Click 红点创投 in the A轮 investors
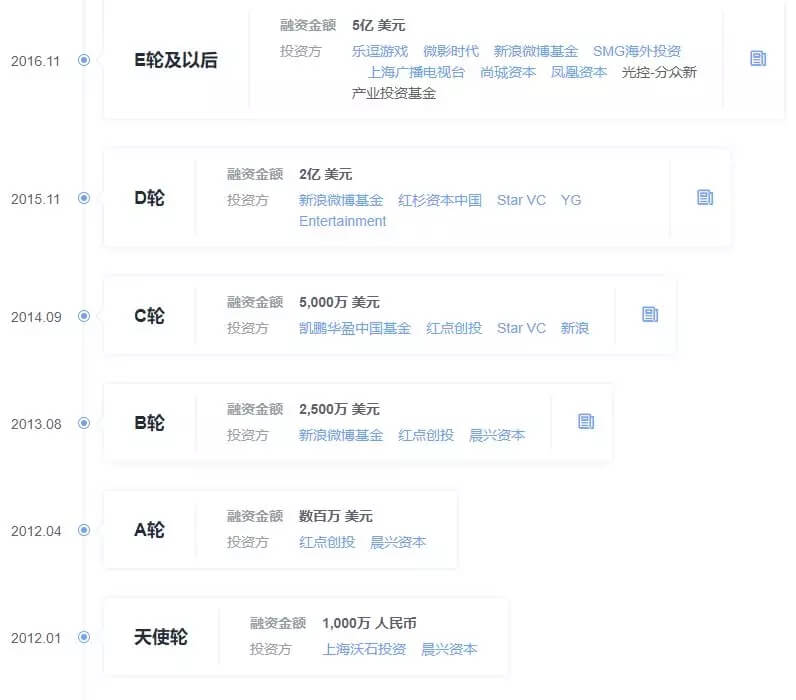 tap(326, 542)
